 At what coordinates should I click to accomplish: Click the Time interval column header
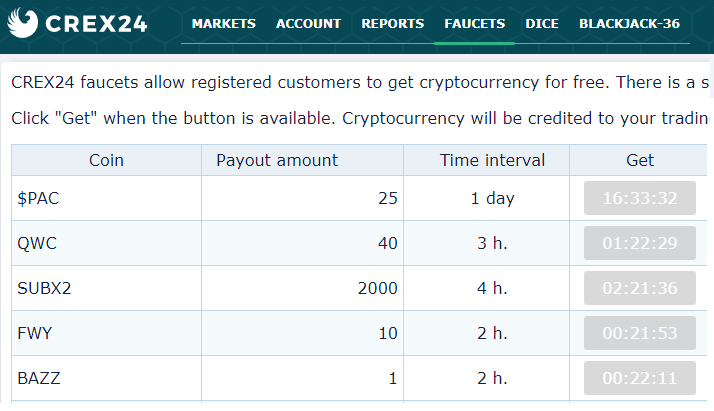point(492,160)
